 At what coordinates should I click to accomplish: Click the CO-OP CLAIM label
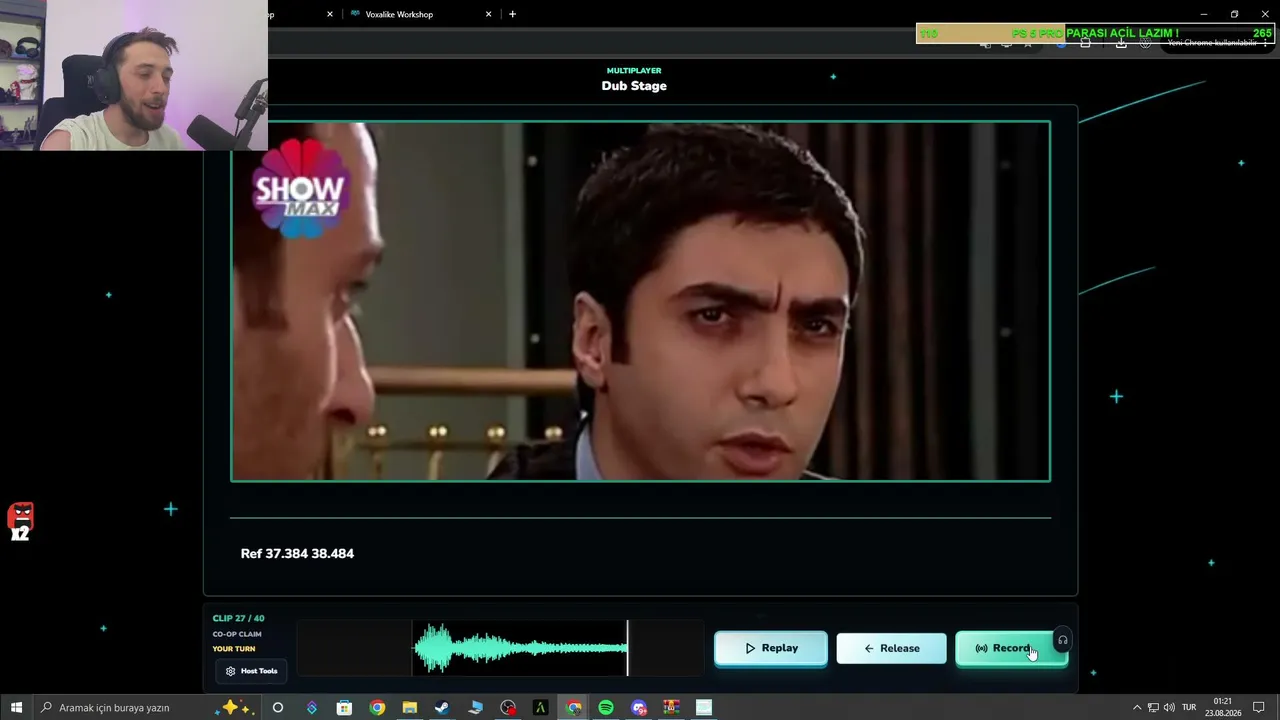point(237,634)
